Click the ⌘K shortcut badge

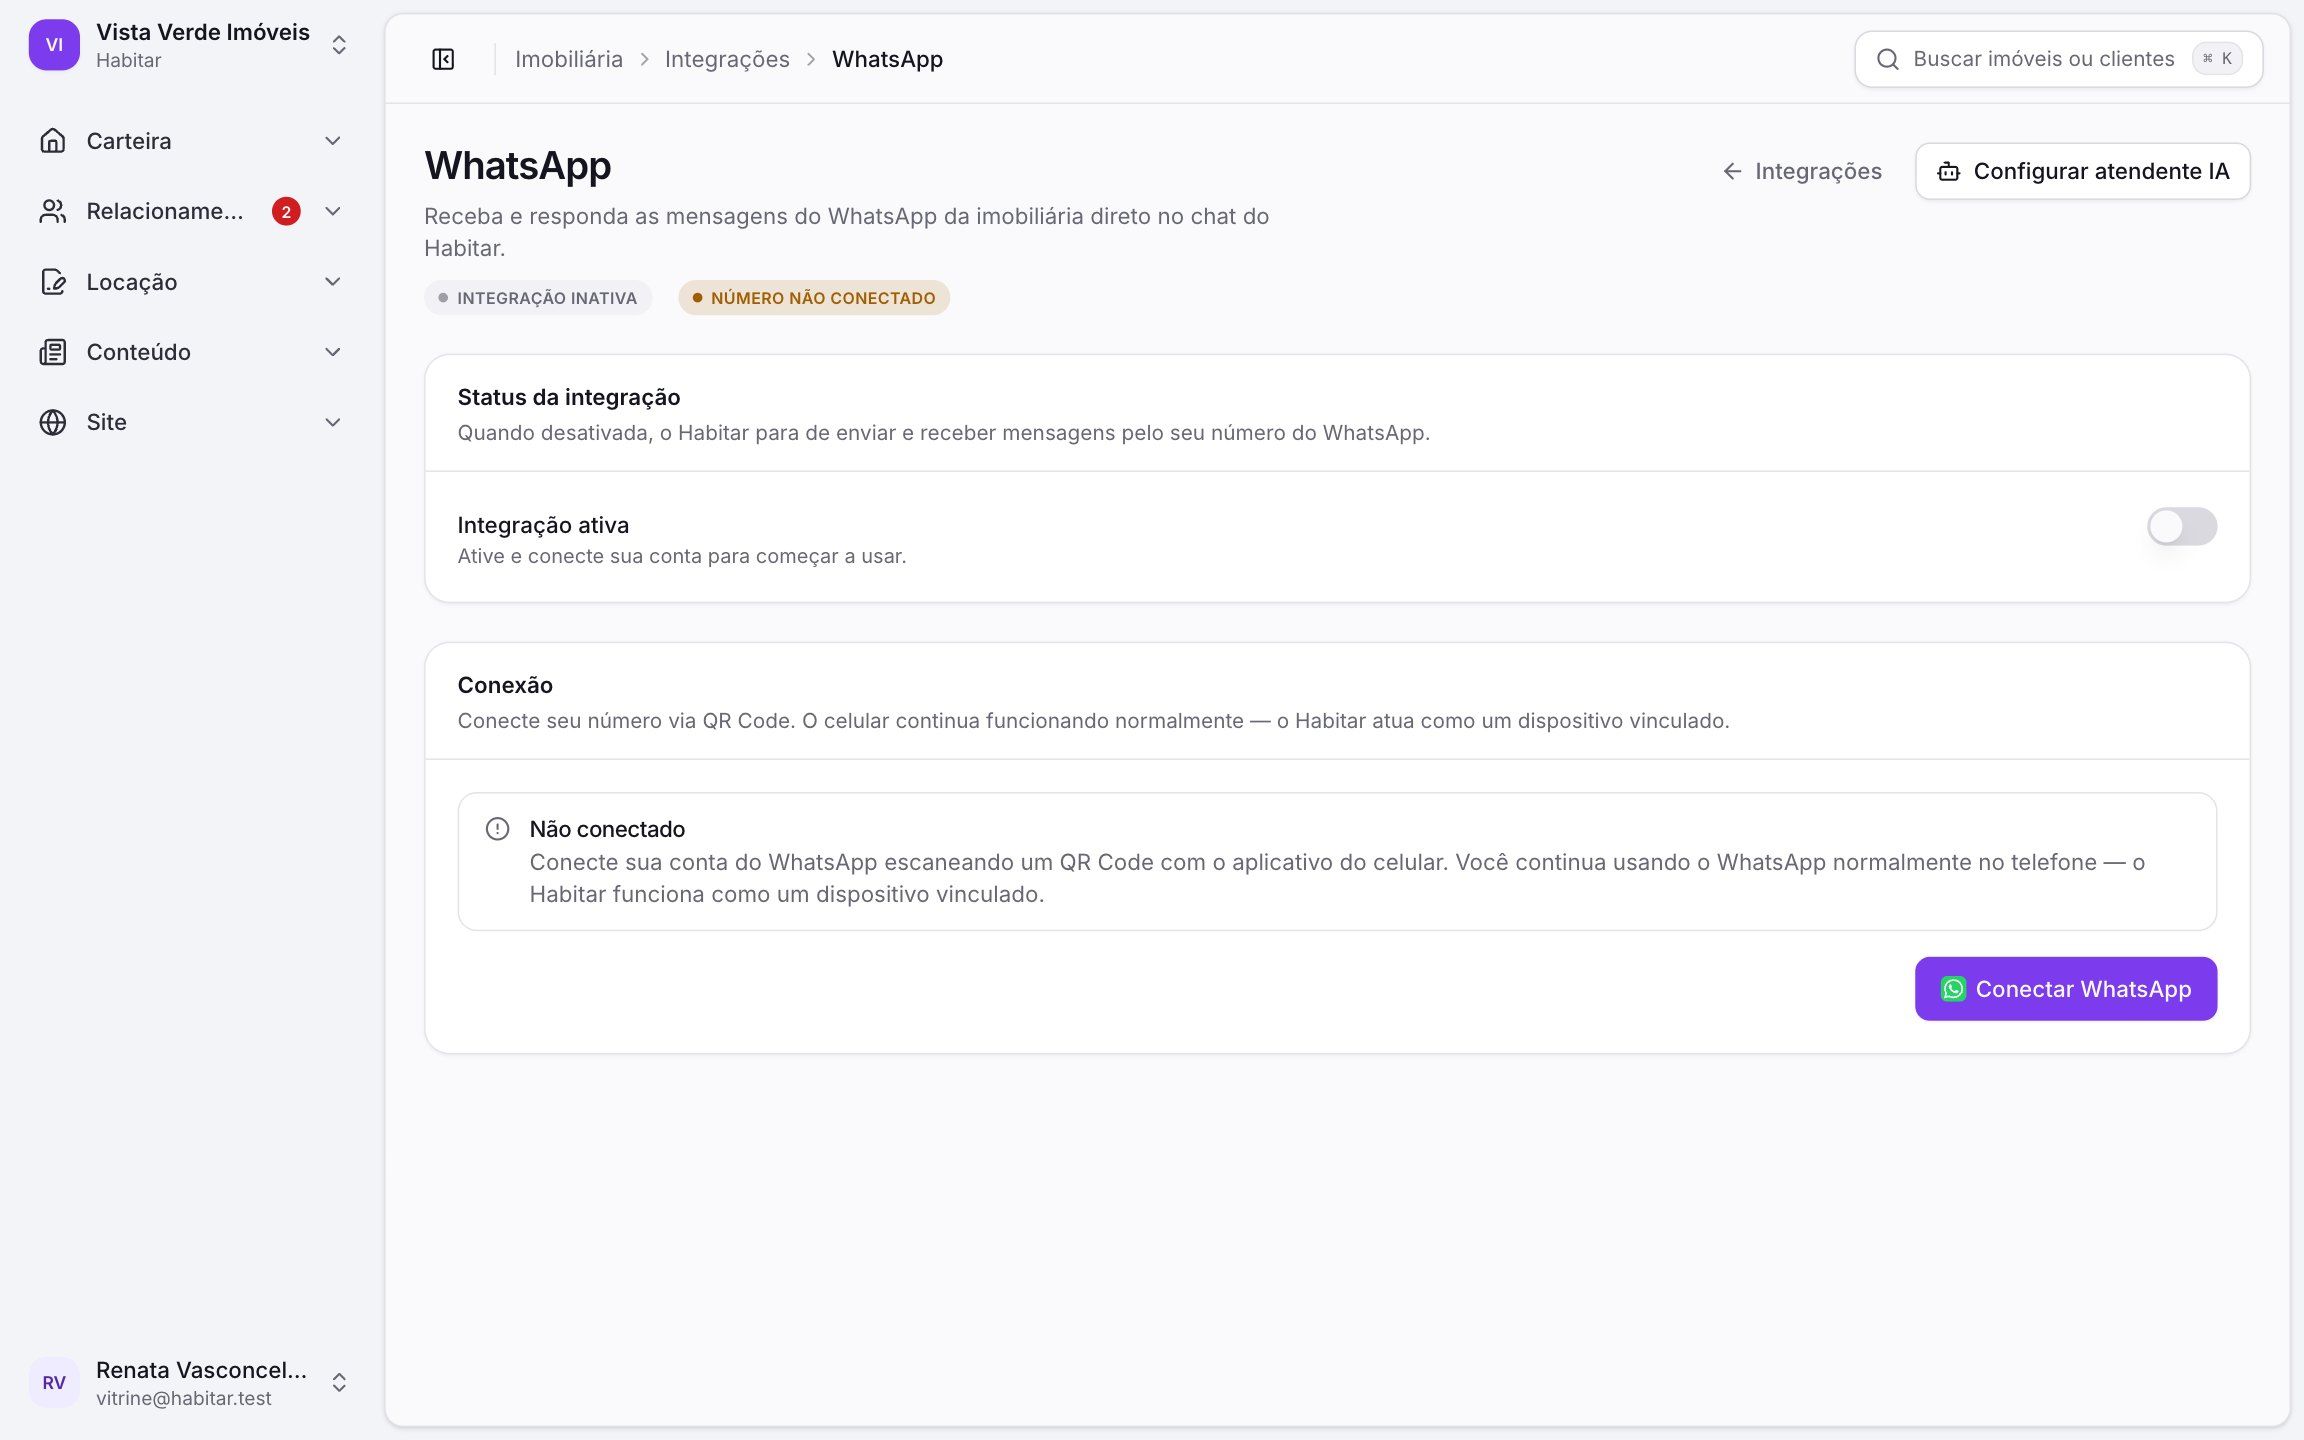pyautogui.click(x=2217, y=59)
